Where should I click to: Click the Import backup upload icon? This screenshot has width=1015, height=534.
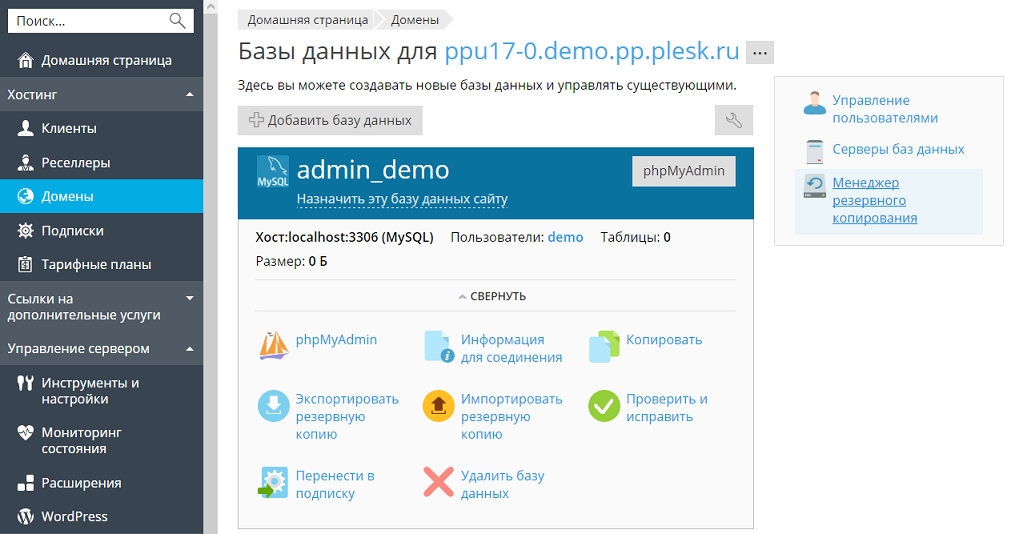pos(439,406)
